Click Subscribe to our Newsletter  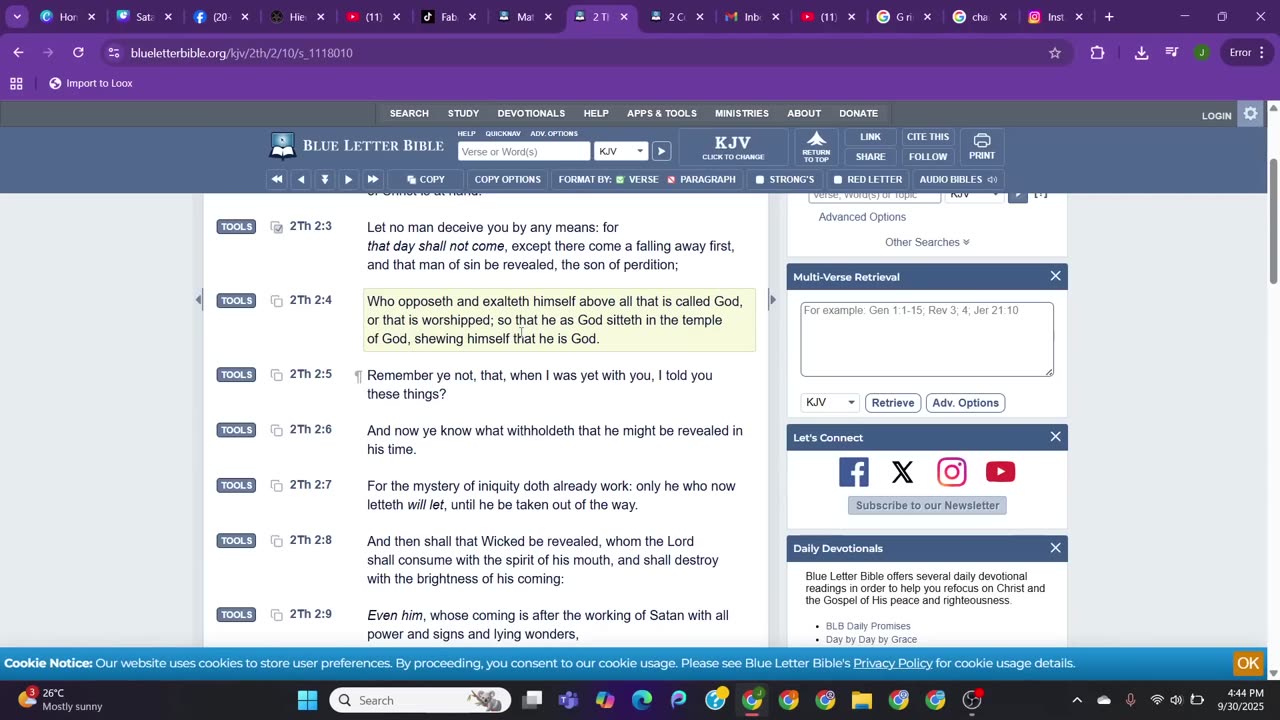coord(927,506)
